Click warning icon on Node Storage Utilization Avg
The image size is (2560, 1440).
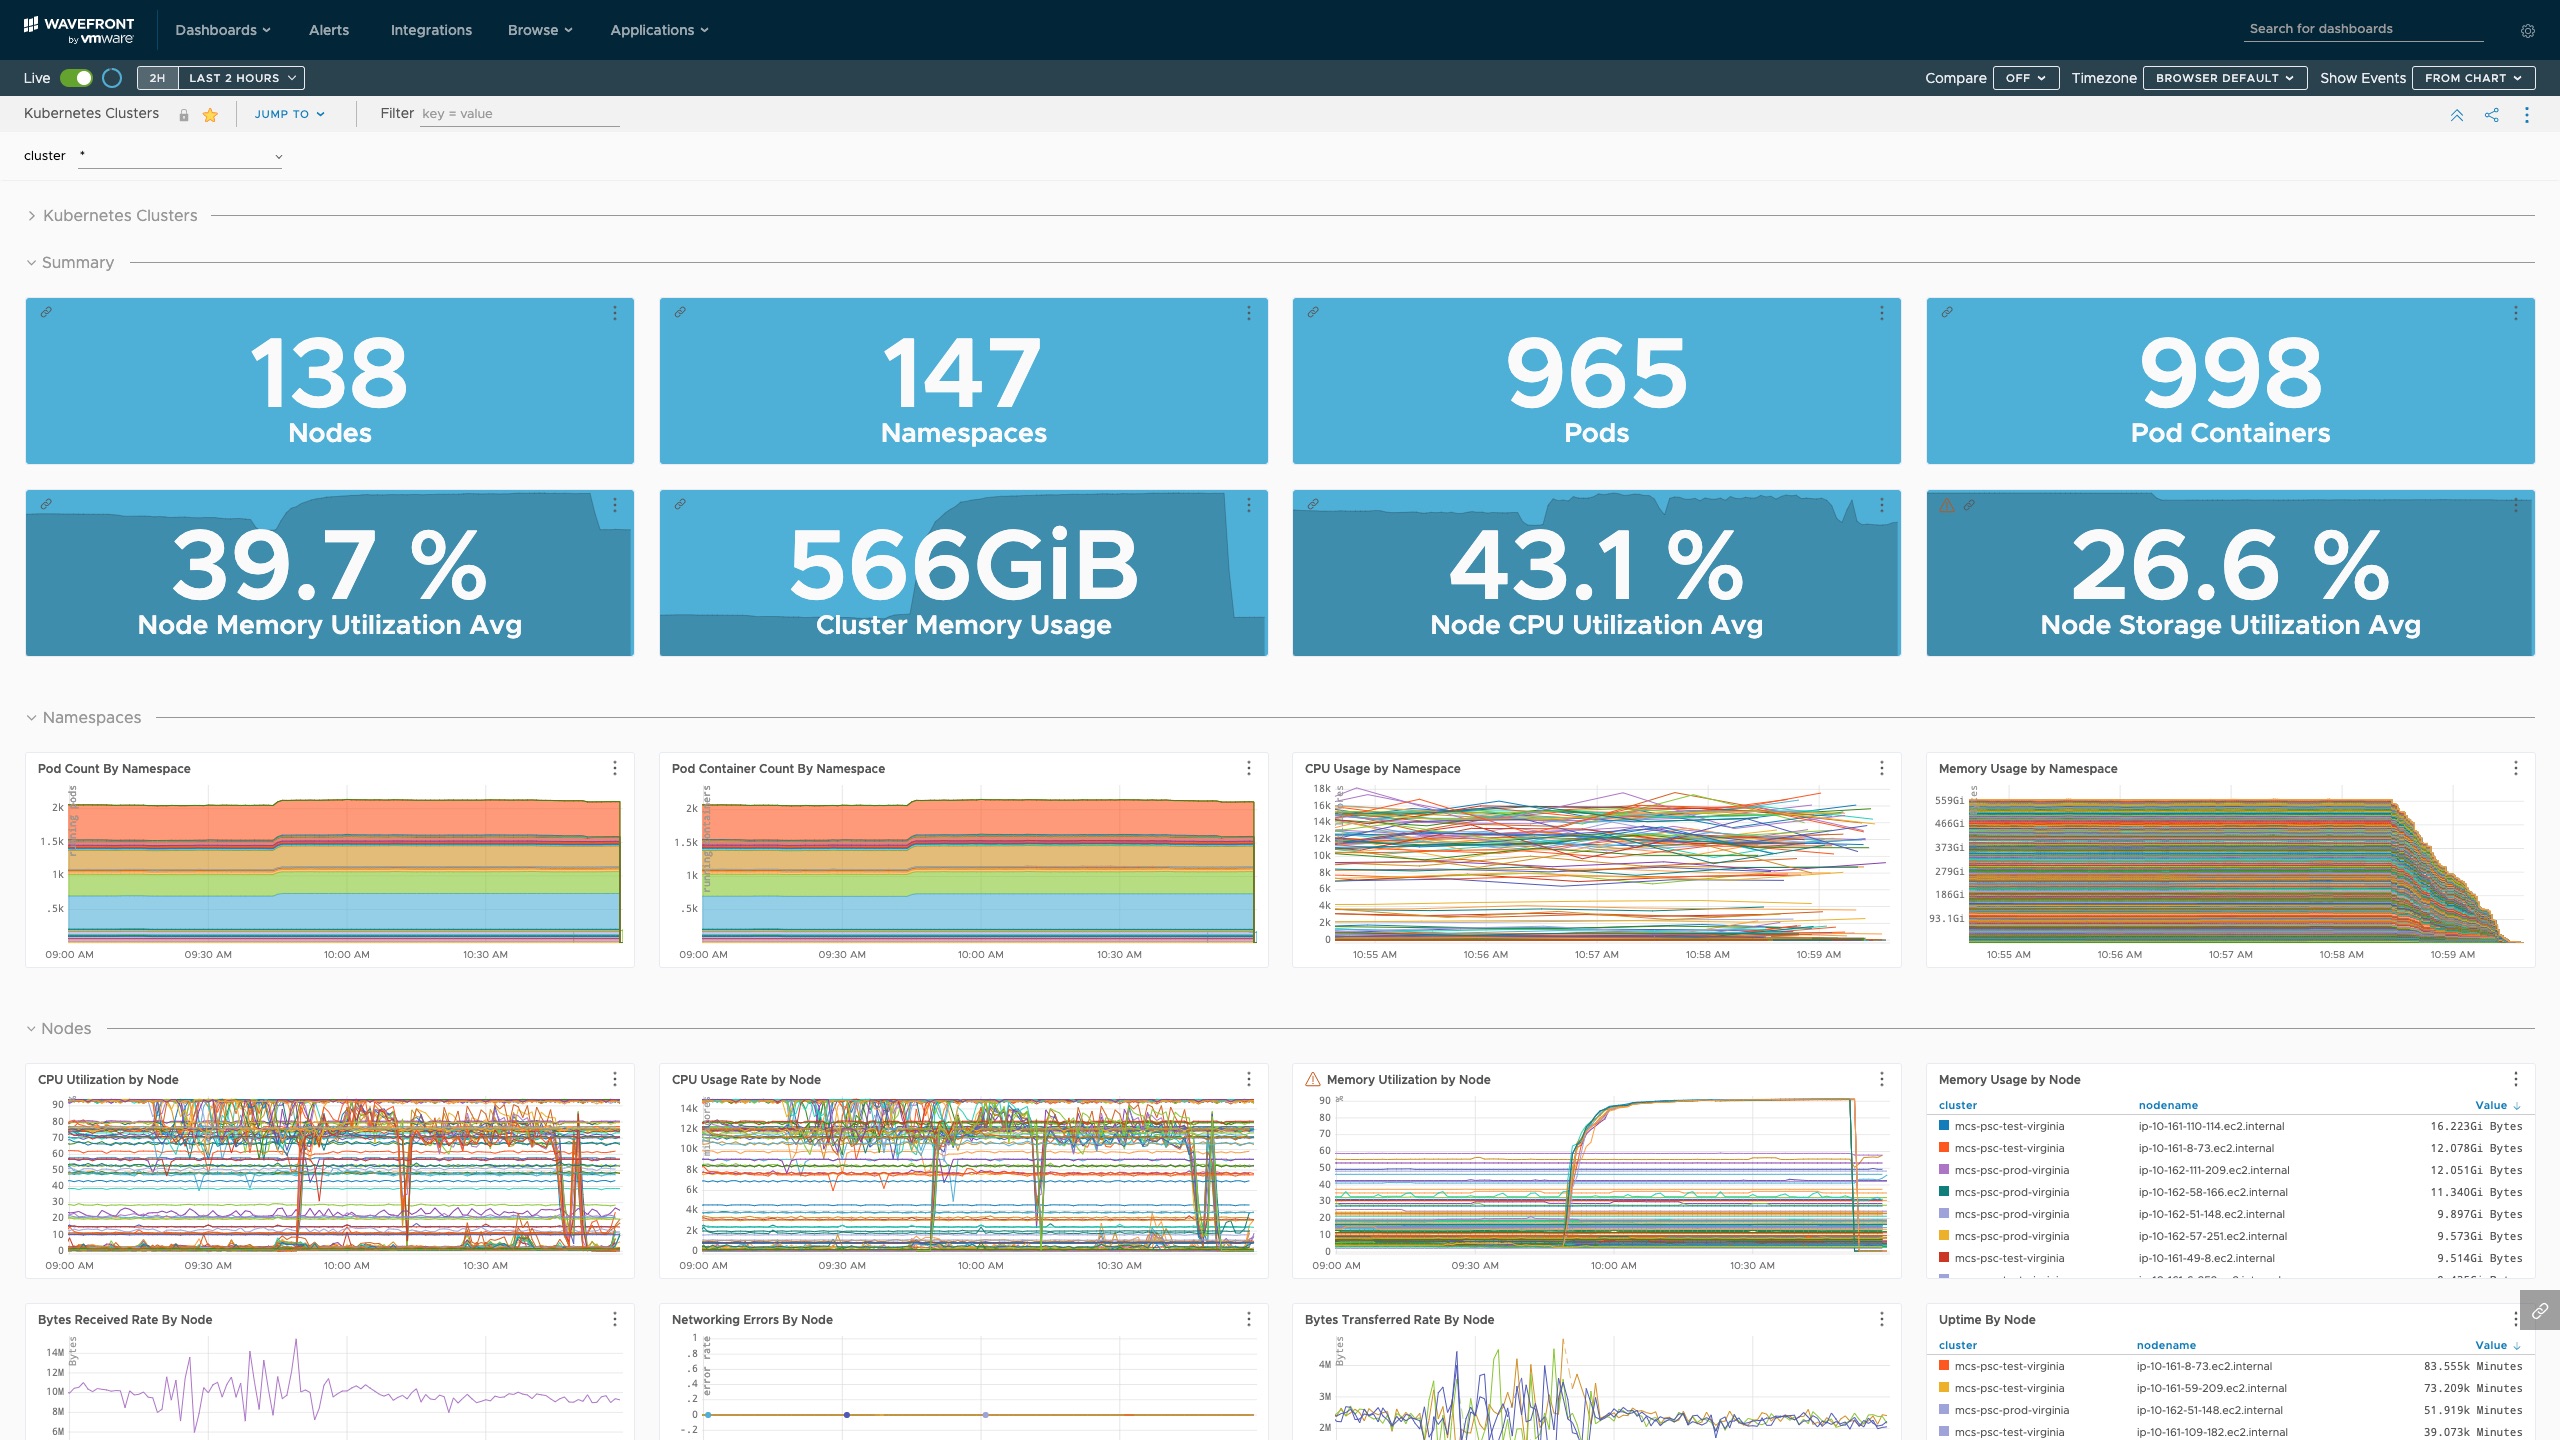pyautogui.click(x=1947, y=505)
